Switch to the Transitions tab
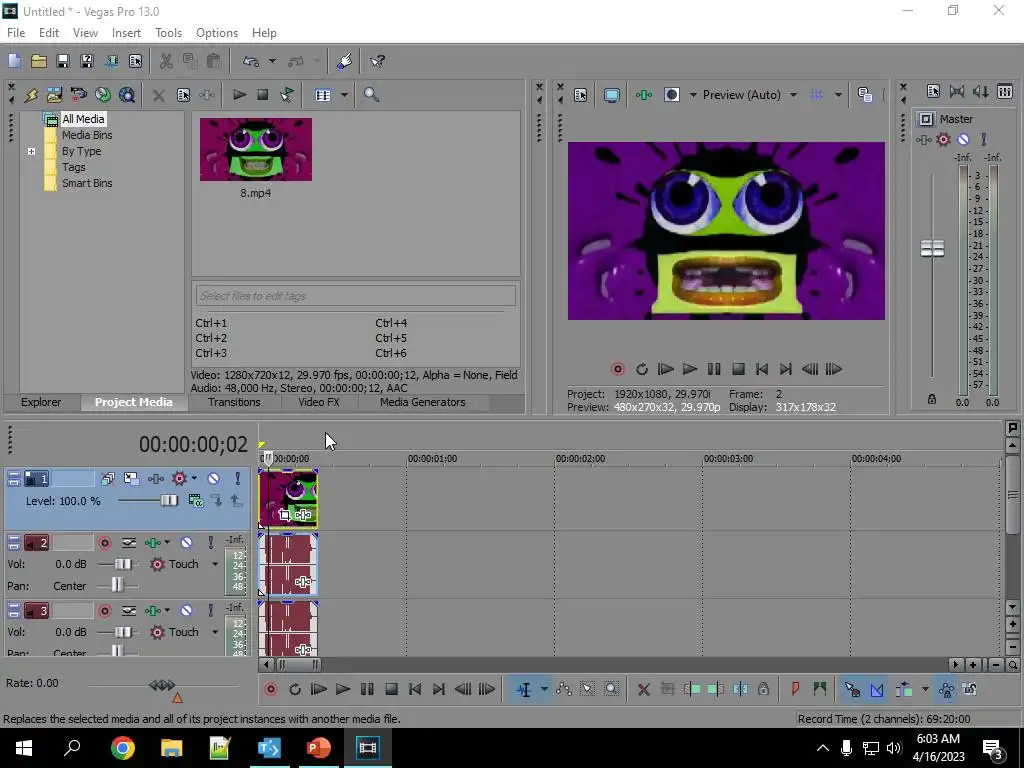 pos(234,402)
